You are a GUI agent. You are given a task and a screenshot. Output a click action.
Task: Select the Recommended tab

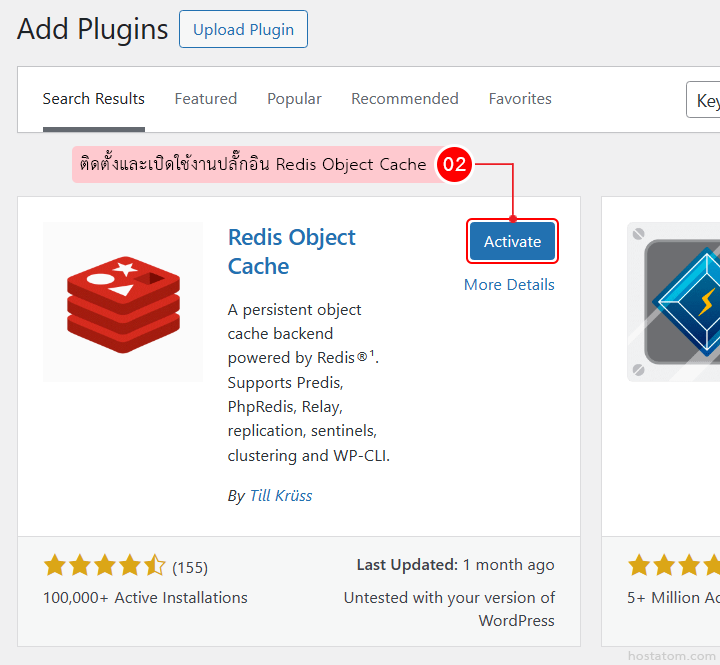click(405, 99)
